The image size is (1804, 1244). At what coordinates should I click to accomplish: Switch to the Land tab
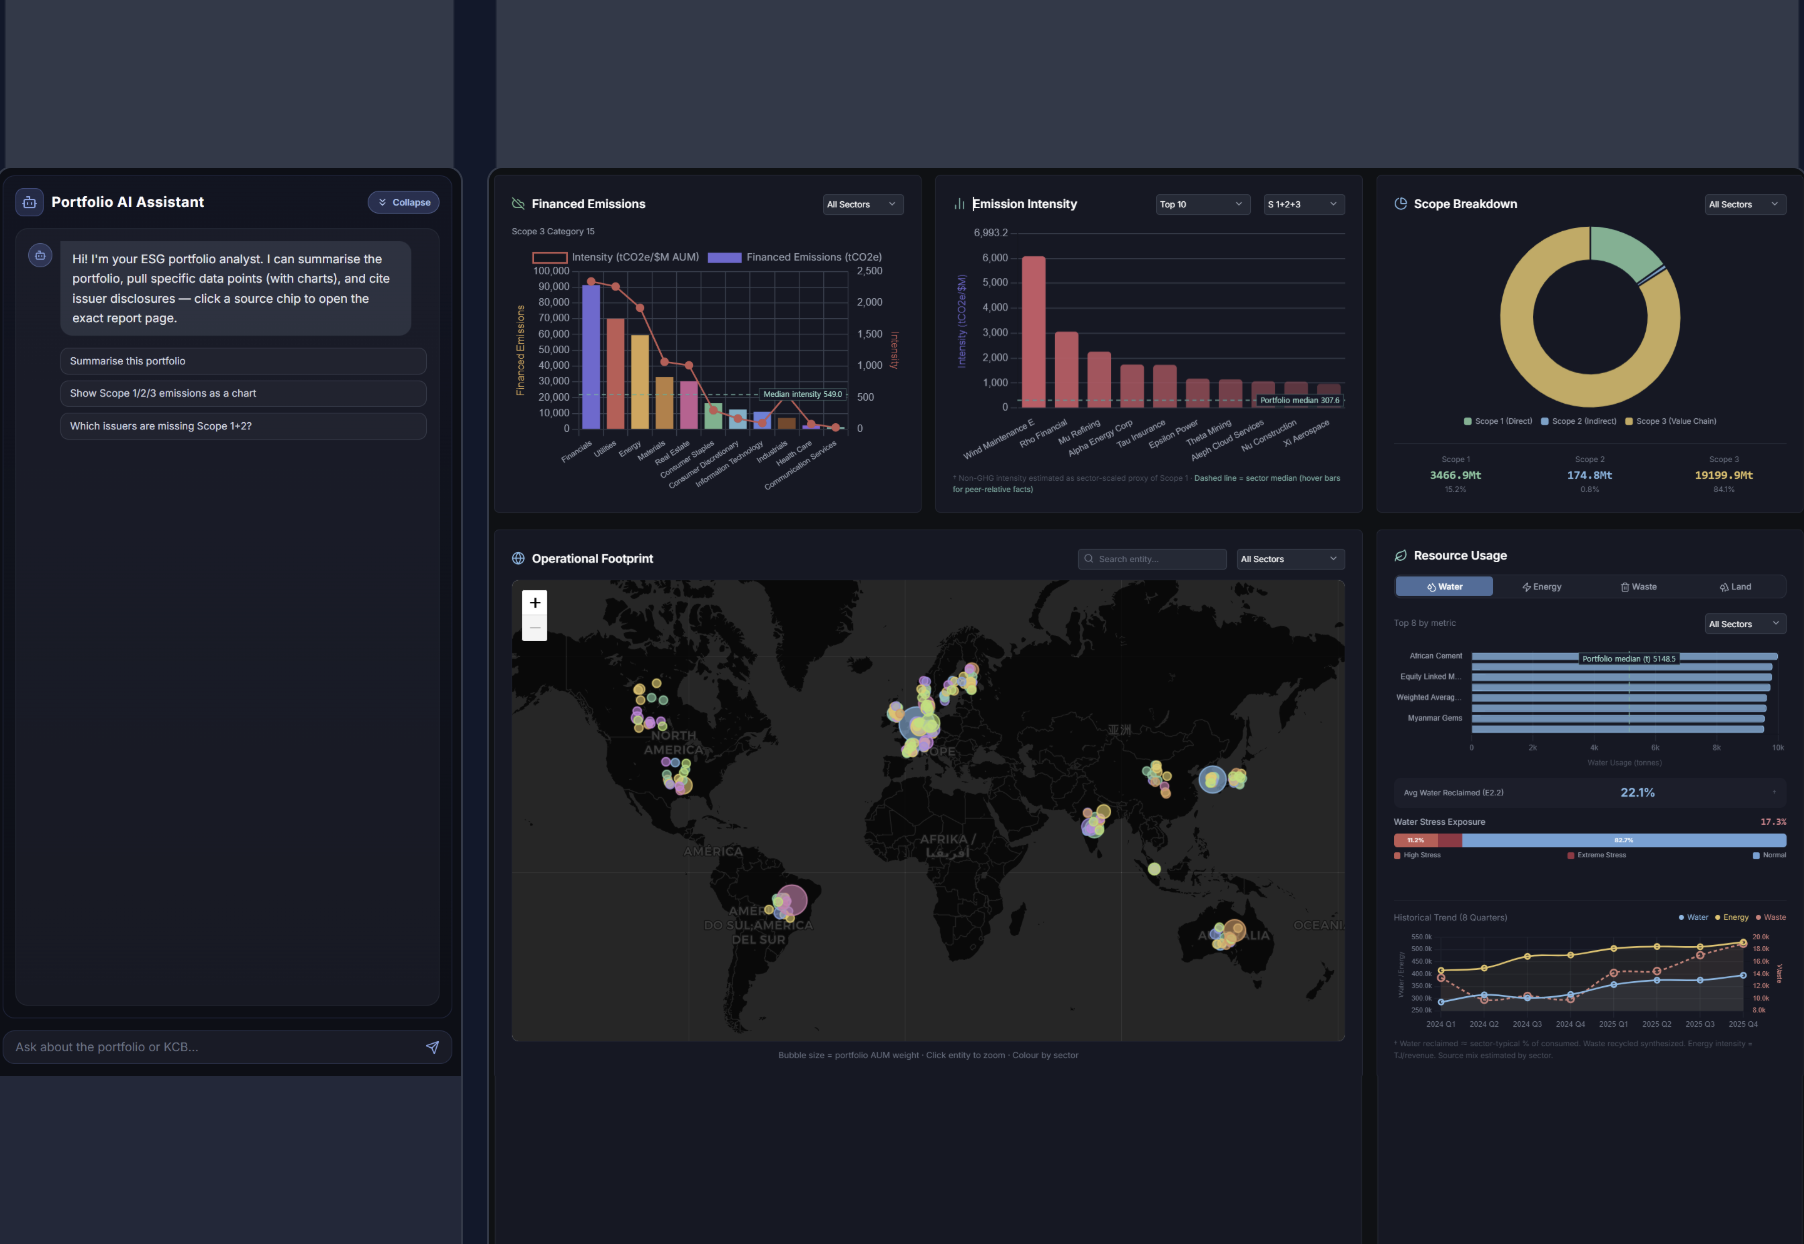point(1735,587)
